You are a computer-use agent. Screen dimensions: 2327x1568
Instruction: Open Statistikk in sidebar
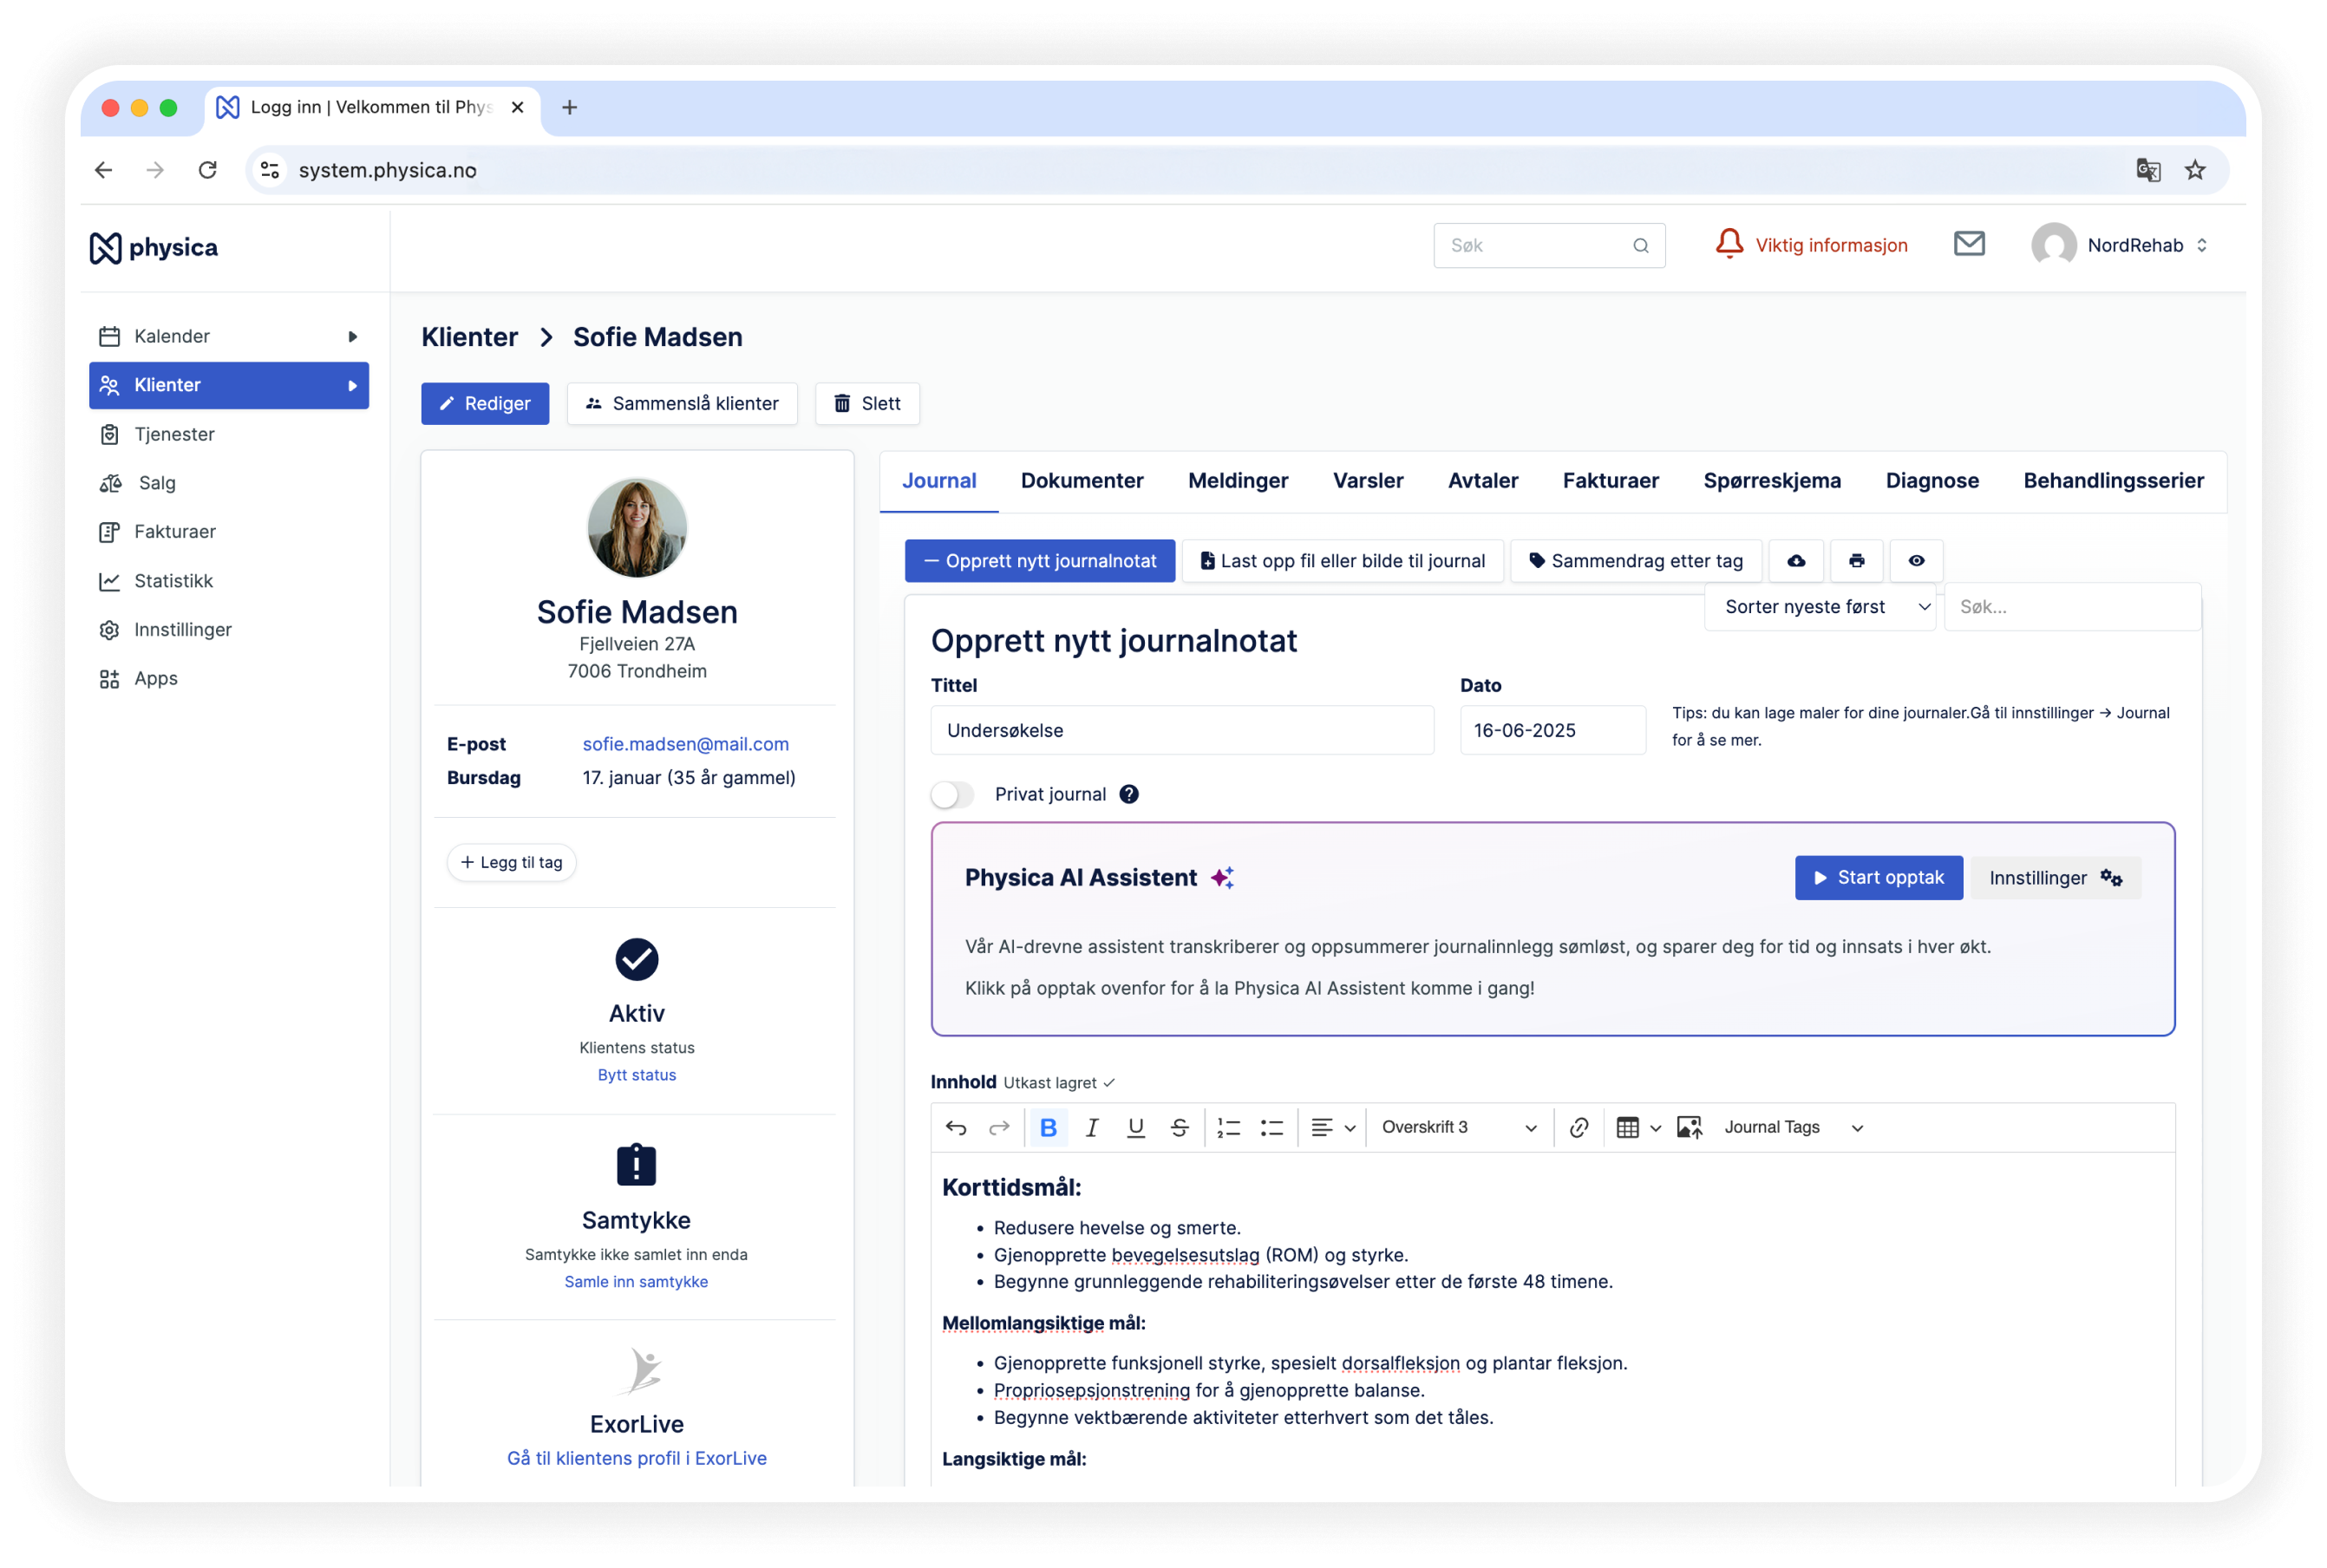click(x=229, y=581)
